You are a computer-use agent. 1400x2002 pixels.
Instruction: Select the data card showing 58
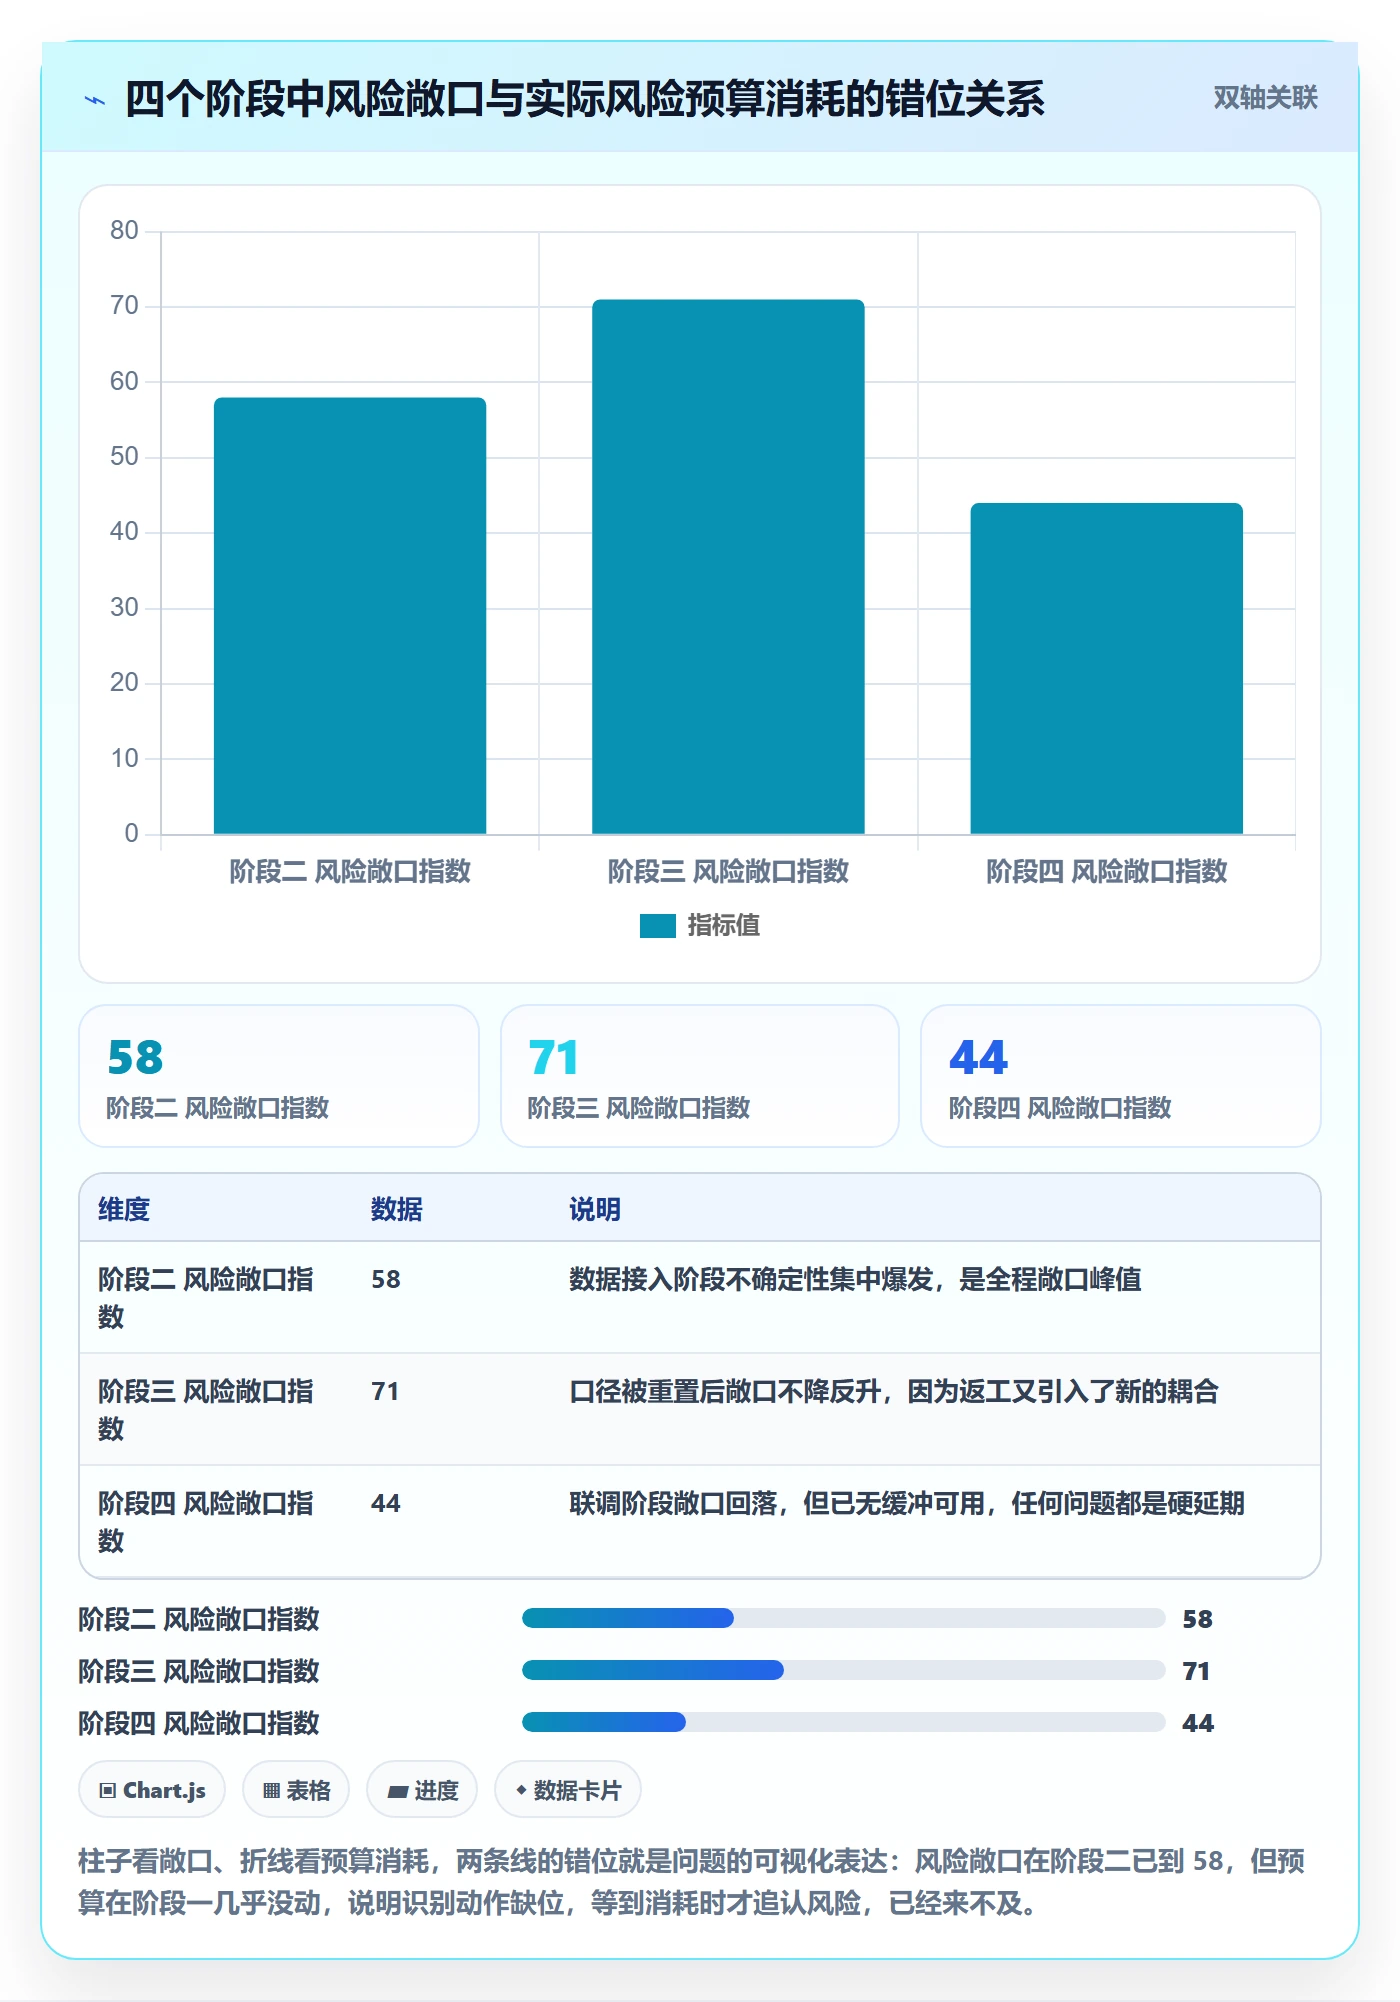279,1076
